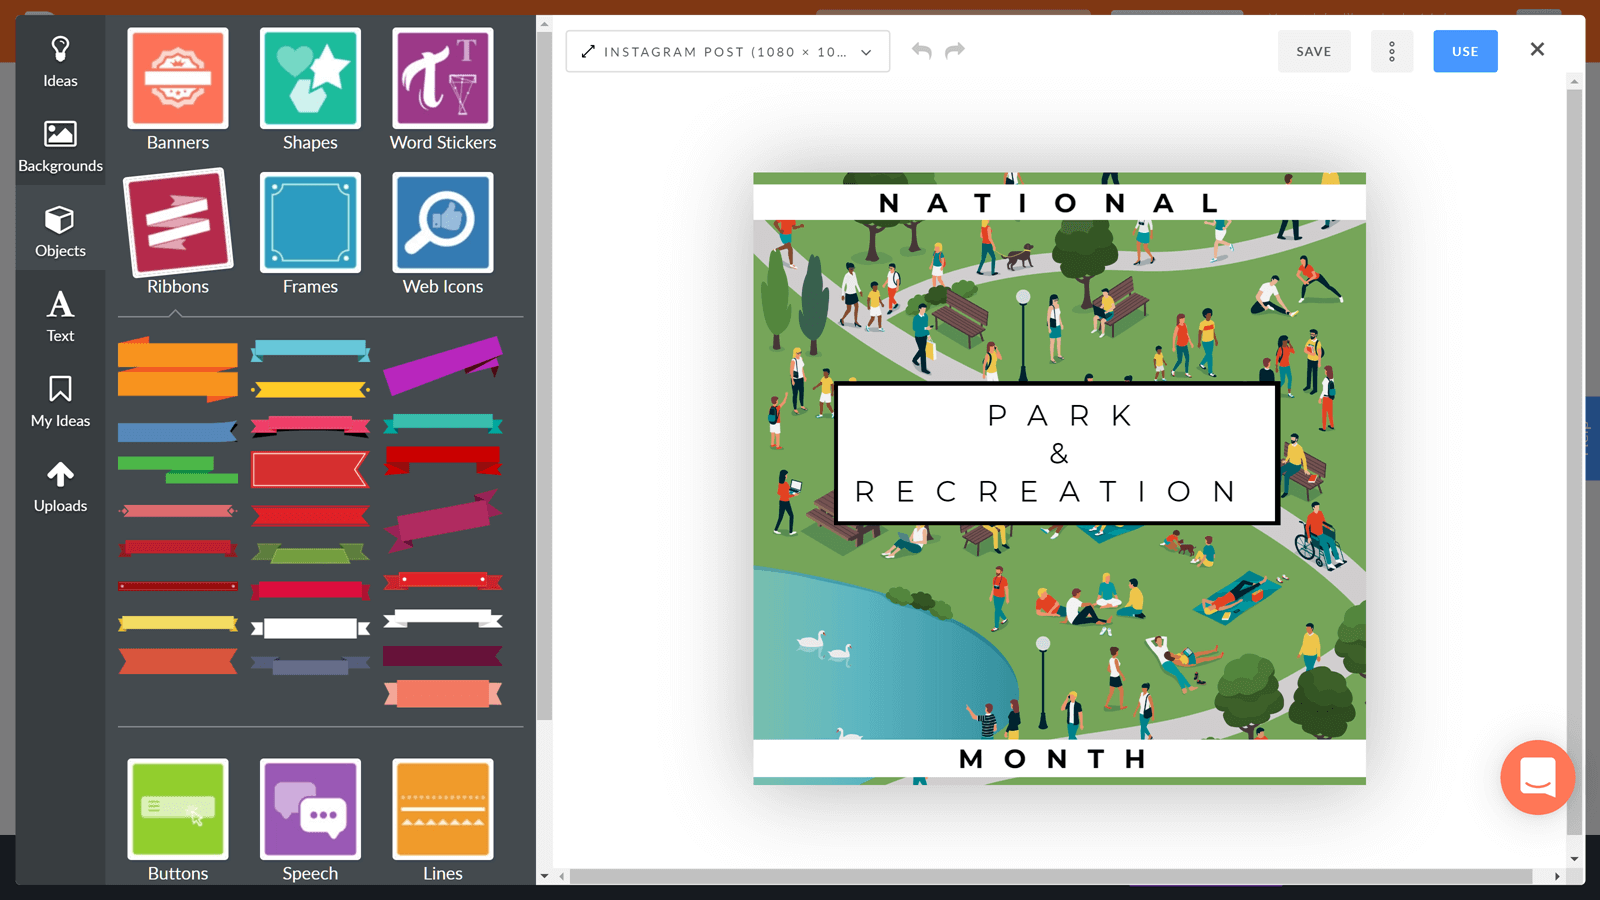The width and height of the screenshot is (1600, 900).
Task: Click the Save button
Action: [1313, 52]
